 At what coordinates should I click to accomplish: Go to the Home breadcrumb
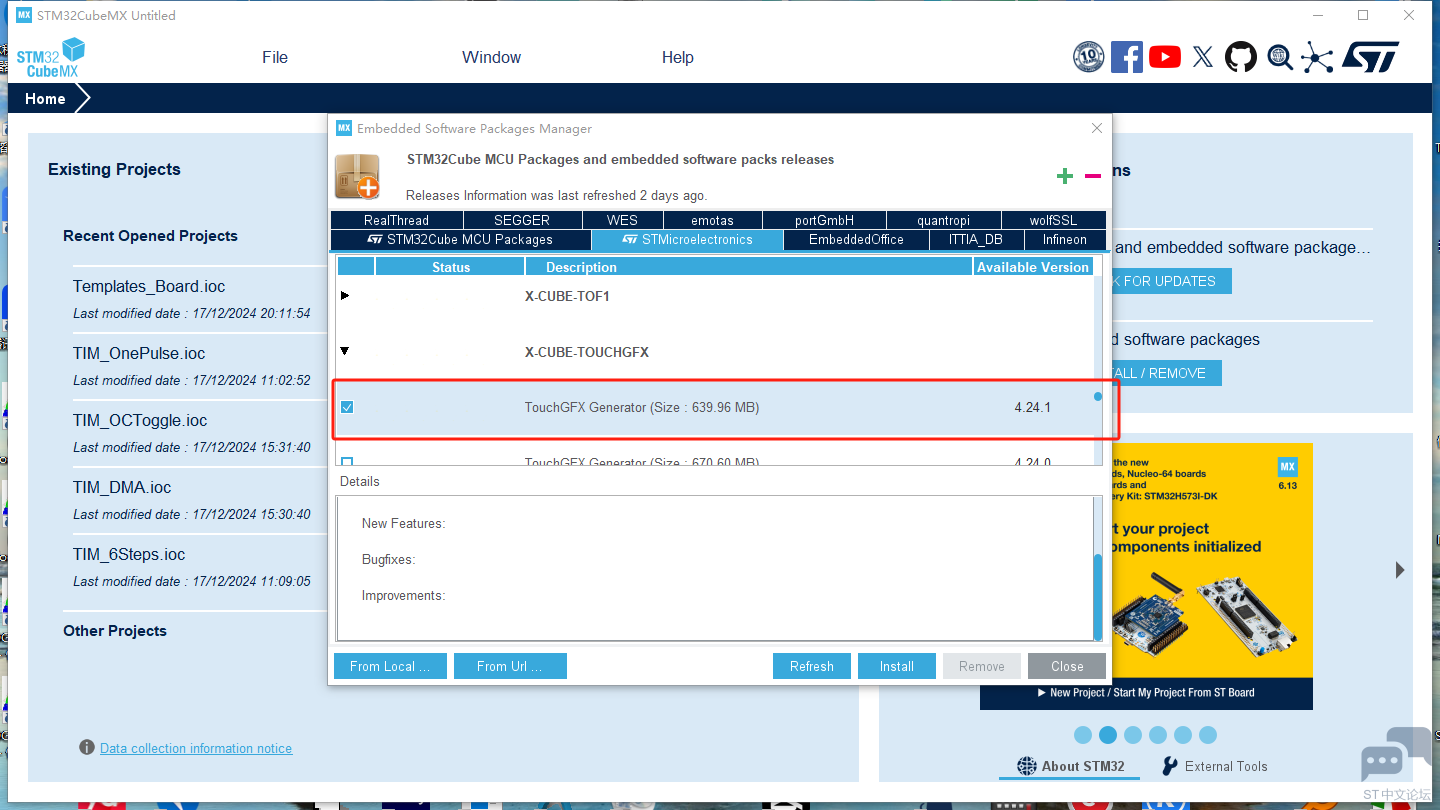(45, 99)
